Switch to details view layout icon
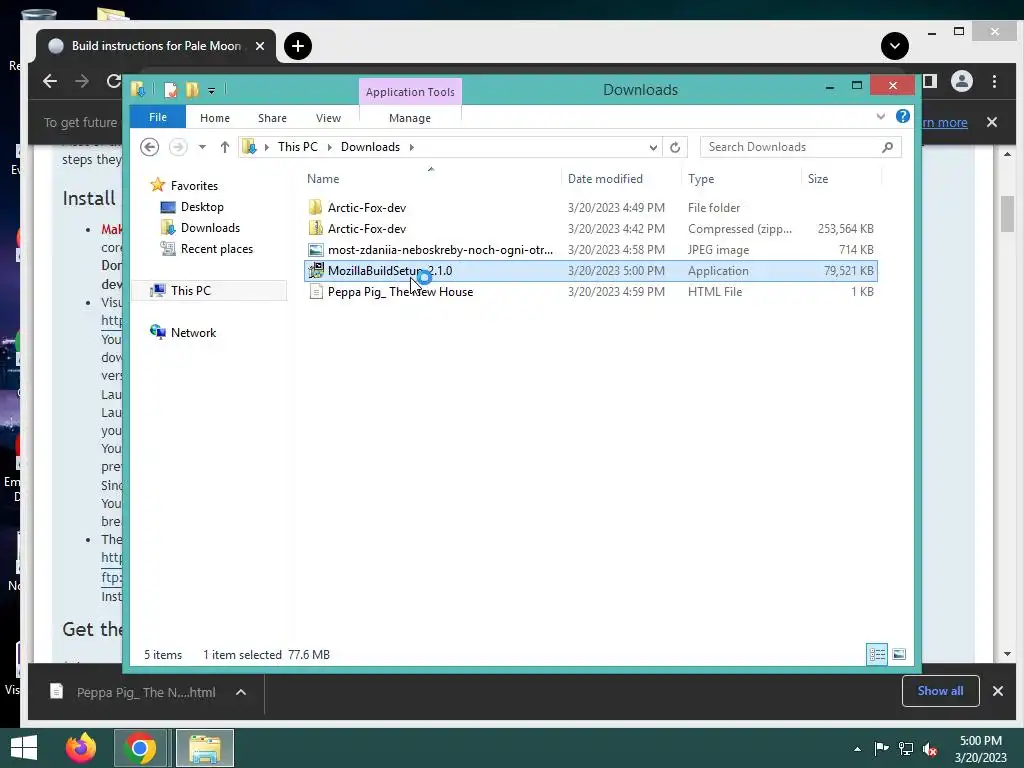 [877, 654]
